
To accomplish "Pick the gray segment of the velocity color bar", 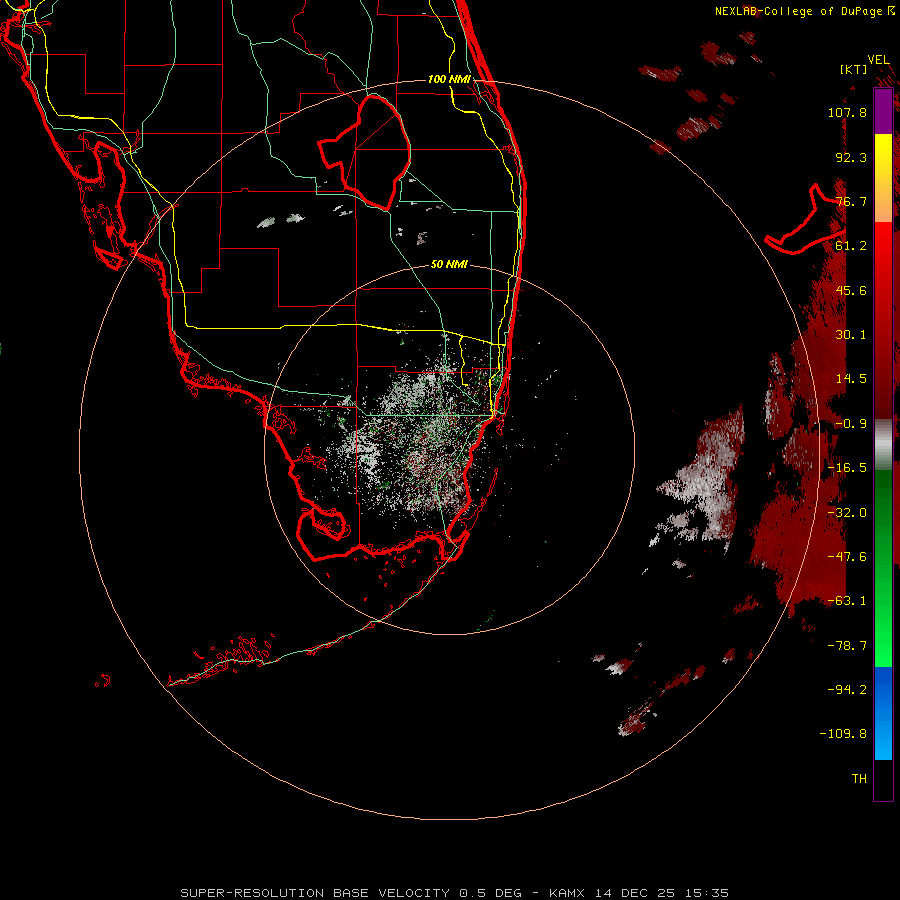I will (883, 443).
